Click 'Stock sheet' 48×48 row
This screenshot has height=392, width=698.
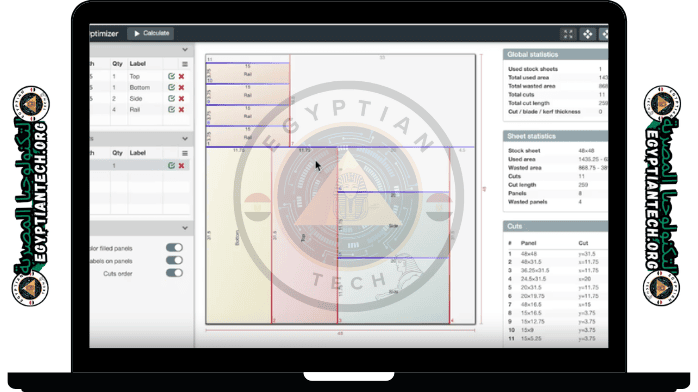556,151
